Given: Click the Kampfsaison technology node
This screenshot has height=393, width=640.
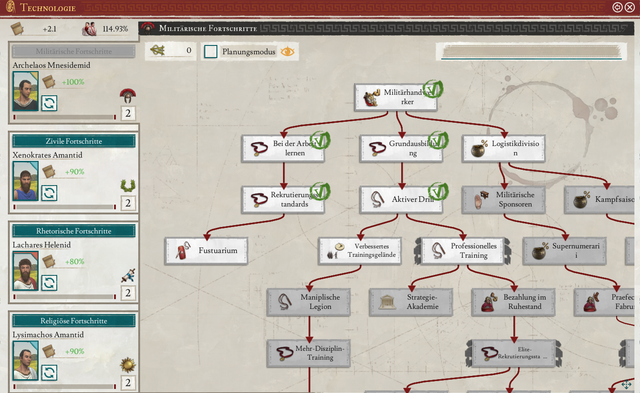Looking at the screenshot, I should pyautogui.click(x=600, y=200).
